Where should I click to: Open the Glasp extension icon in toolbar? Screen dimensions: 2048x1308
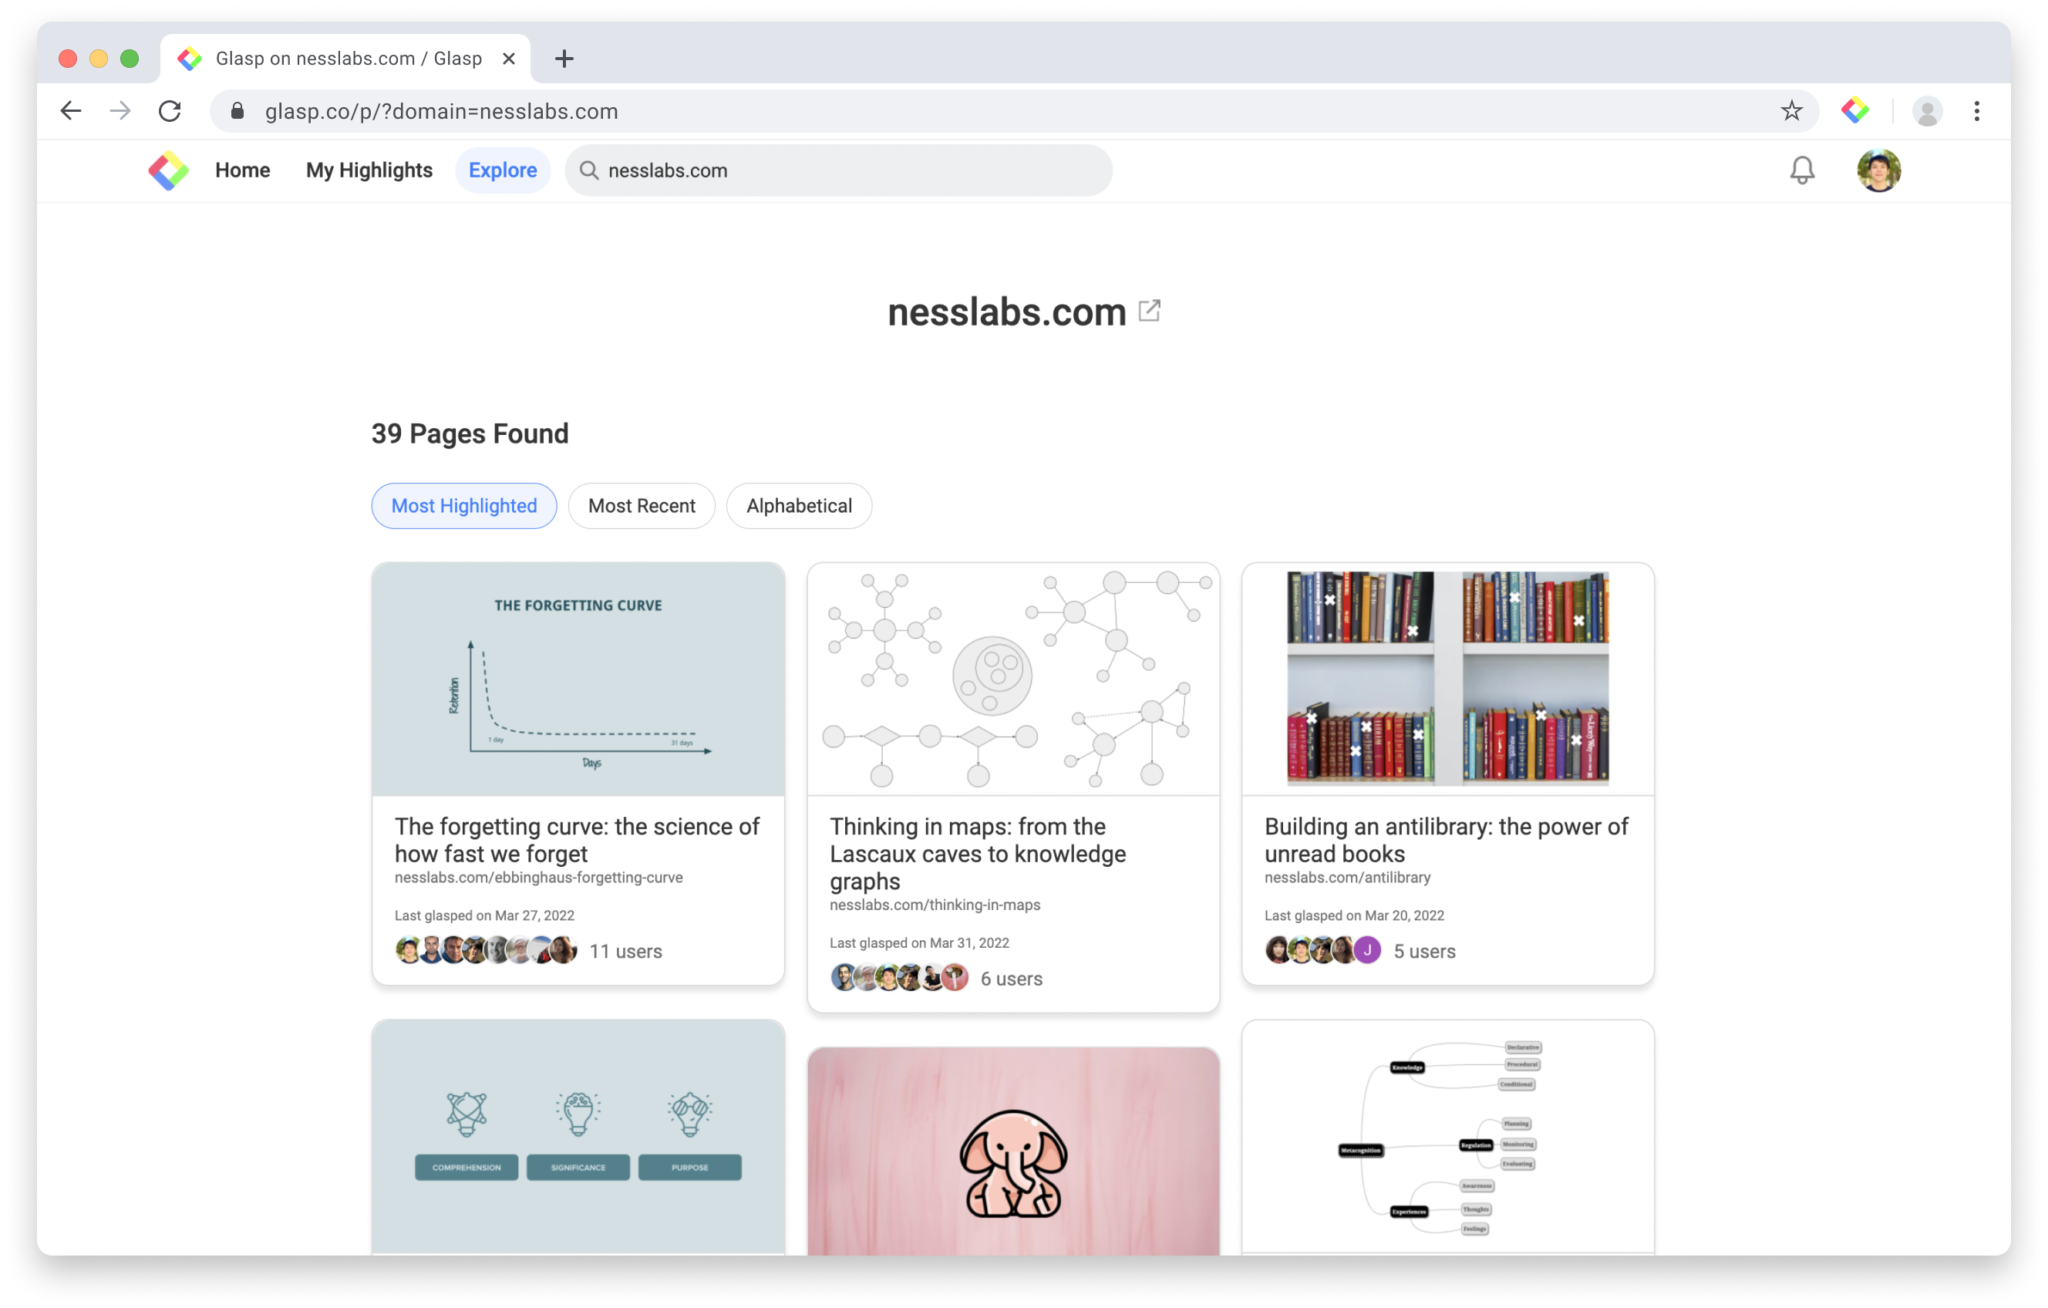coord(1855,111)
